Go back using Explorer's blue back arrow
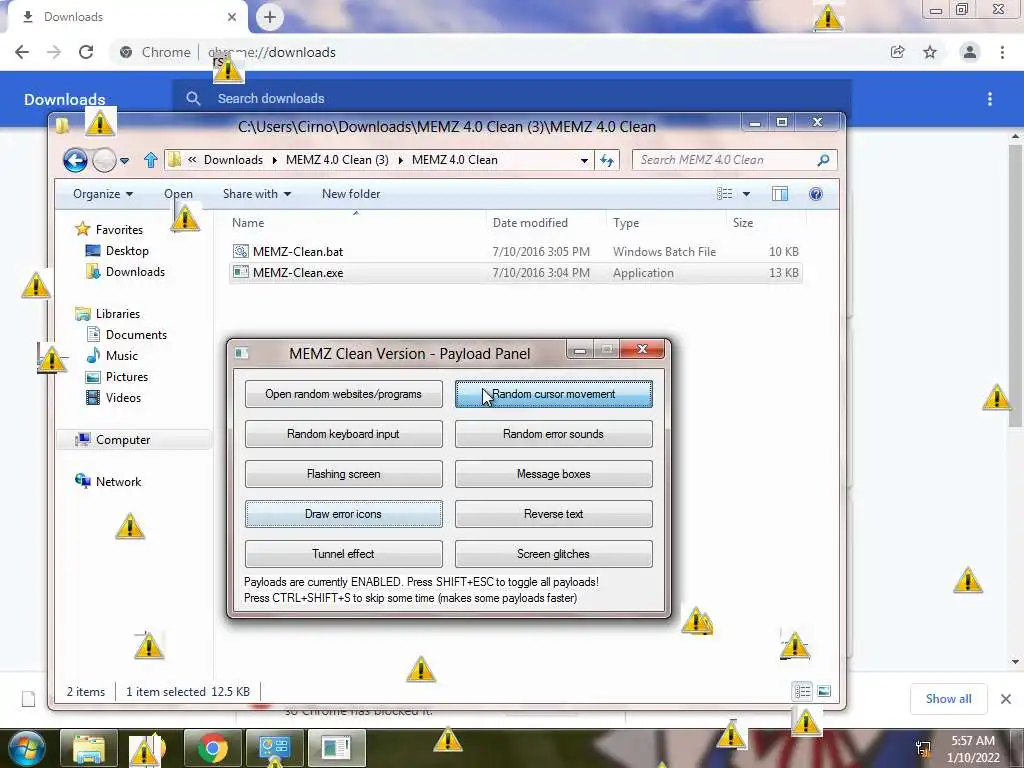1024x768 pixels. pyautogui.click(x=75, y=159)
